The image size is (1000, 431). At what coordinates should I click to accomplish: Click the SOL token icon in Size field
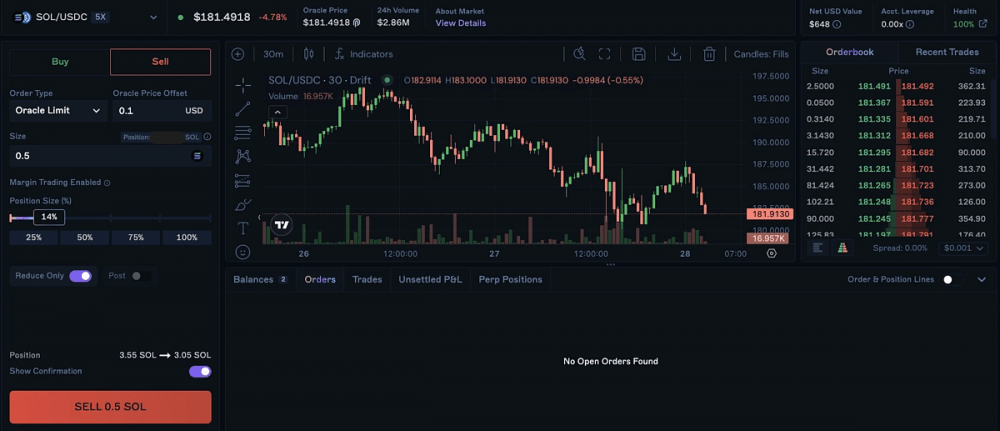[x=197, y=156]
